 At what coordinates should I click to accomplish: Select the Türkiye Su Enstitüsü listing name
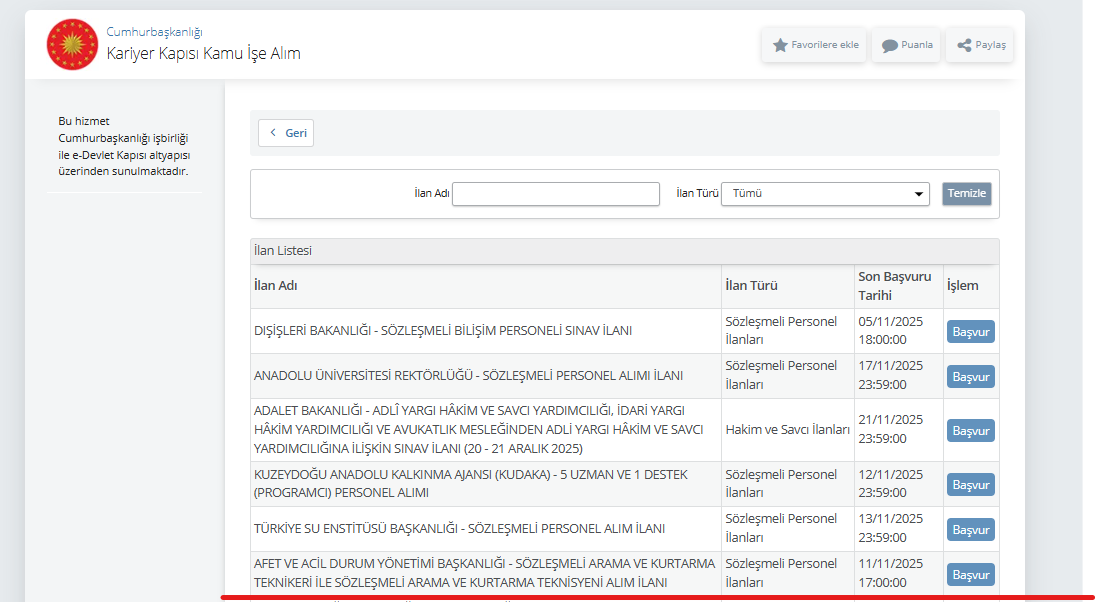[x=459, y=529]
